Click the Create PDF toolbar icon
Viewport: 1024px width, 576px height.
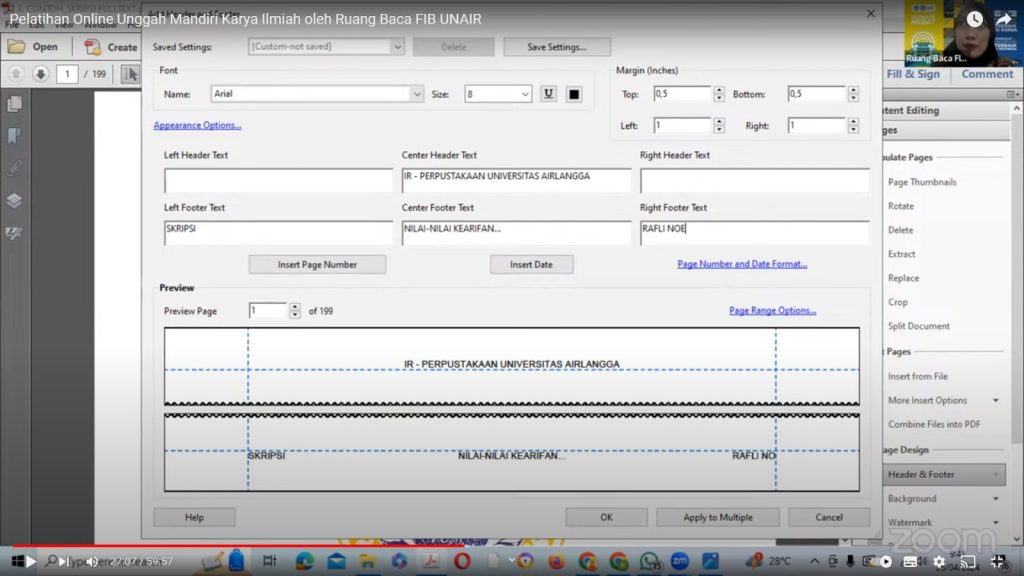[x=93, y=47]
